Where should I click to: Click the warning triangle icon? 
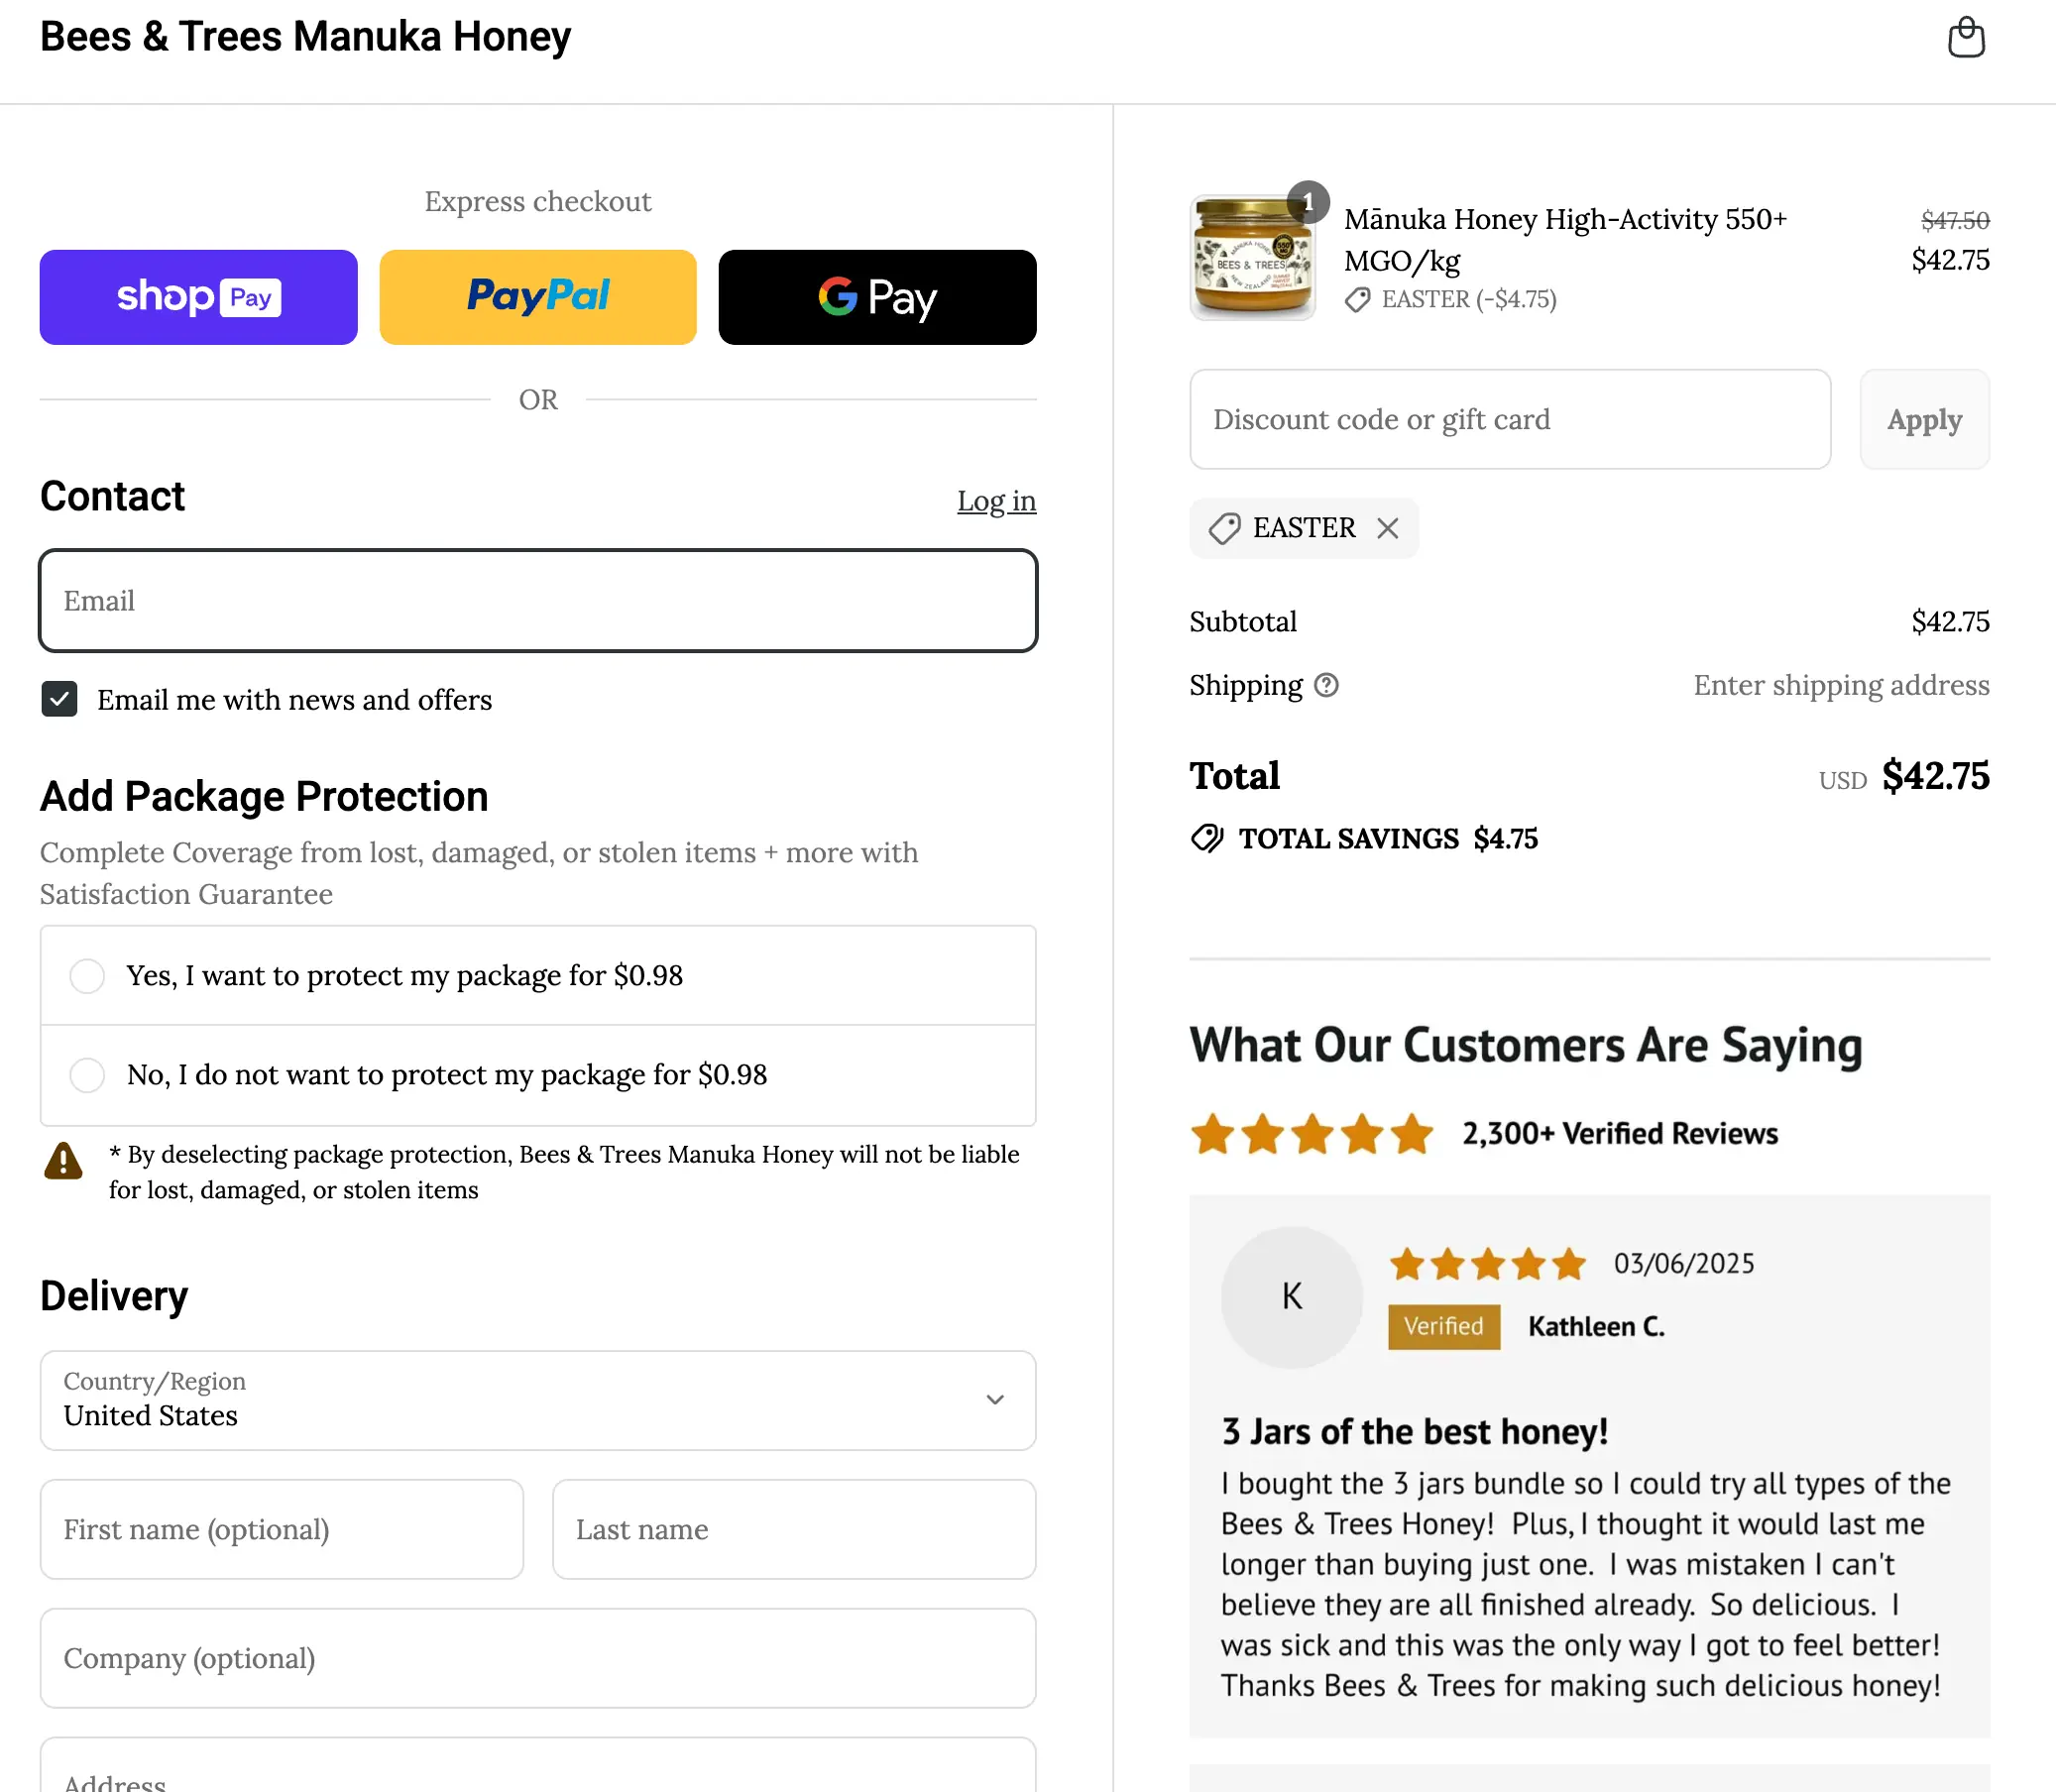pos(63,1161)
